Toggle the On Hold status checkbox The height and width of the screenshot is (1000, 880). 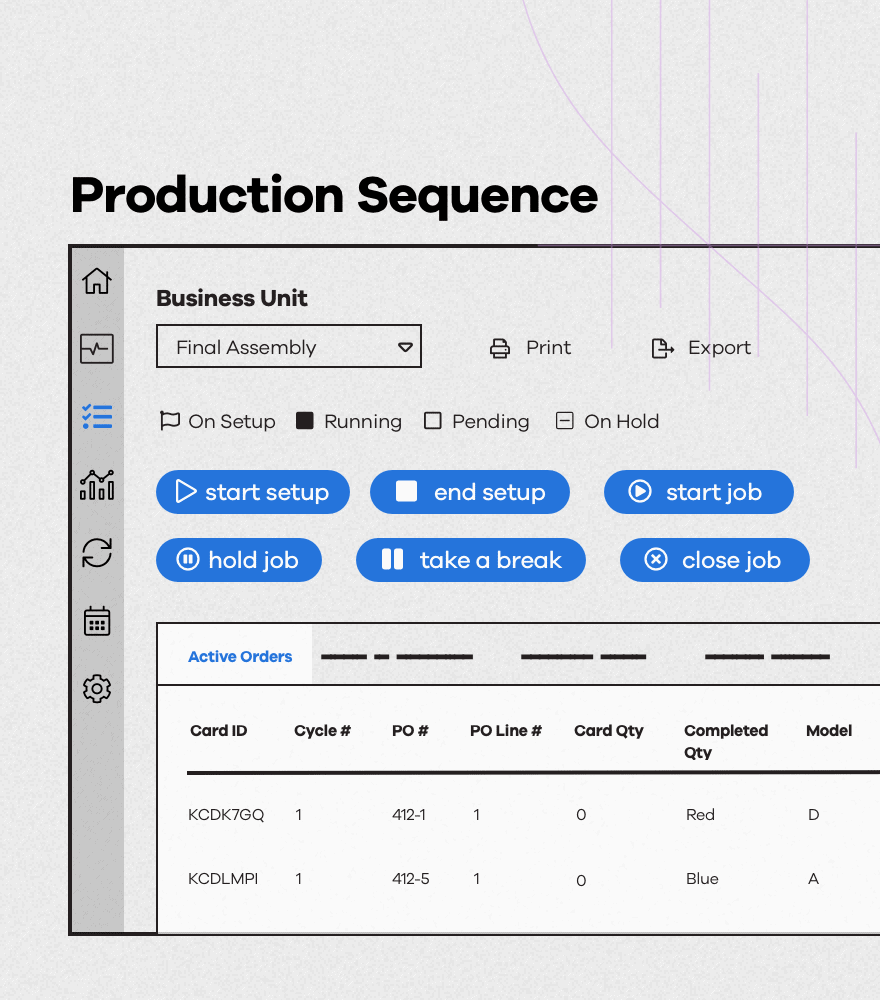(x=565, y=421)
